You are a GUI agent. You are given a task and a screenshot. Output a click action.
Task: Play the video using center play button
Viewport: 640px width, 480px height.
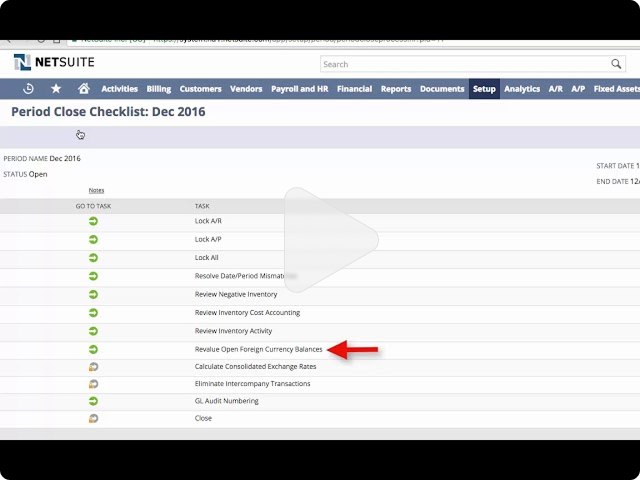pyautogui.click(x=332, y=238)
